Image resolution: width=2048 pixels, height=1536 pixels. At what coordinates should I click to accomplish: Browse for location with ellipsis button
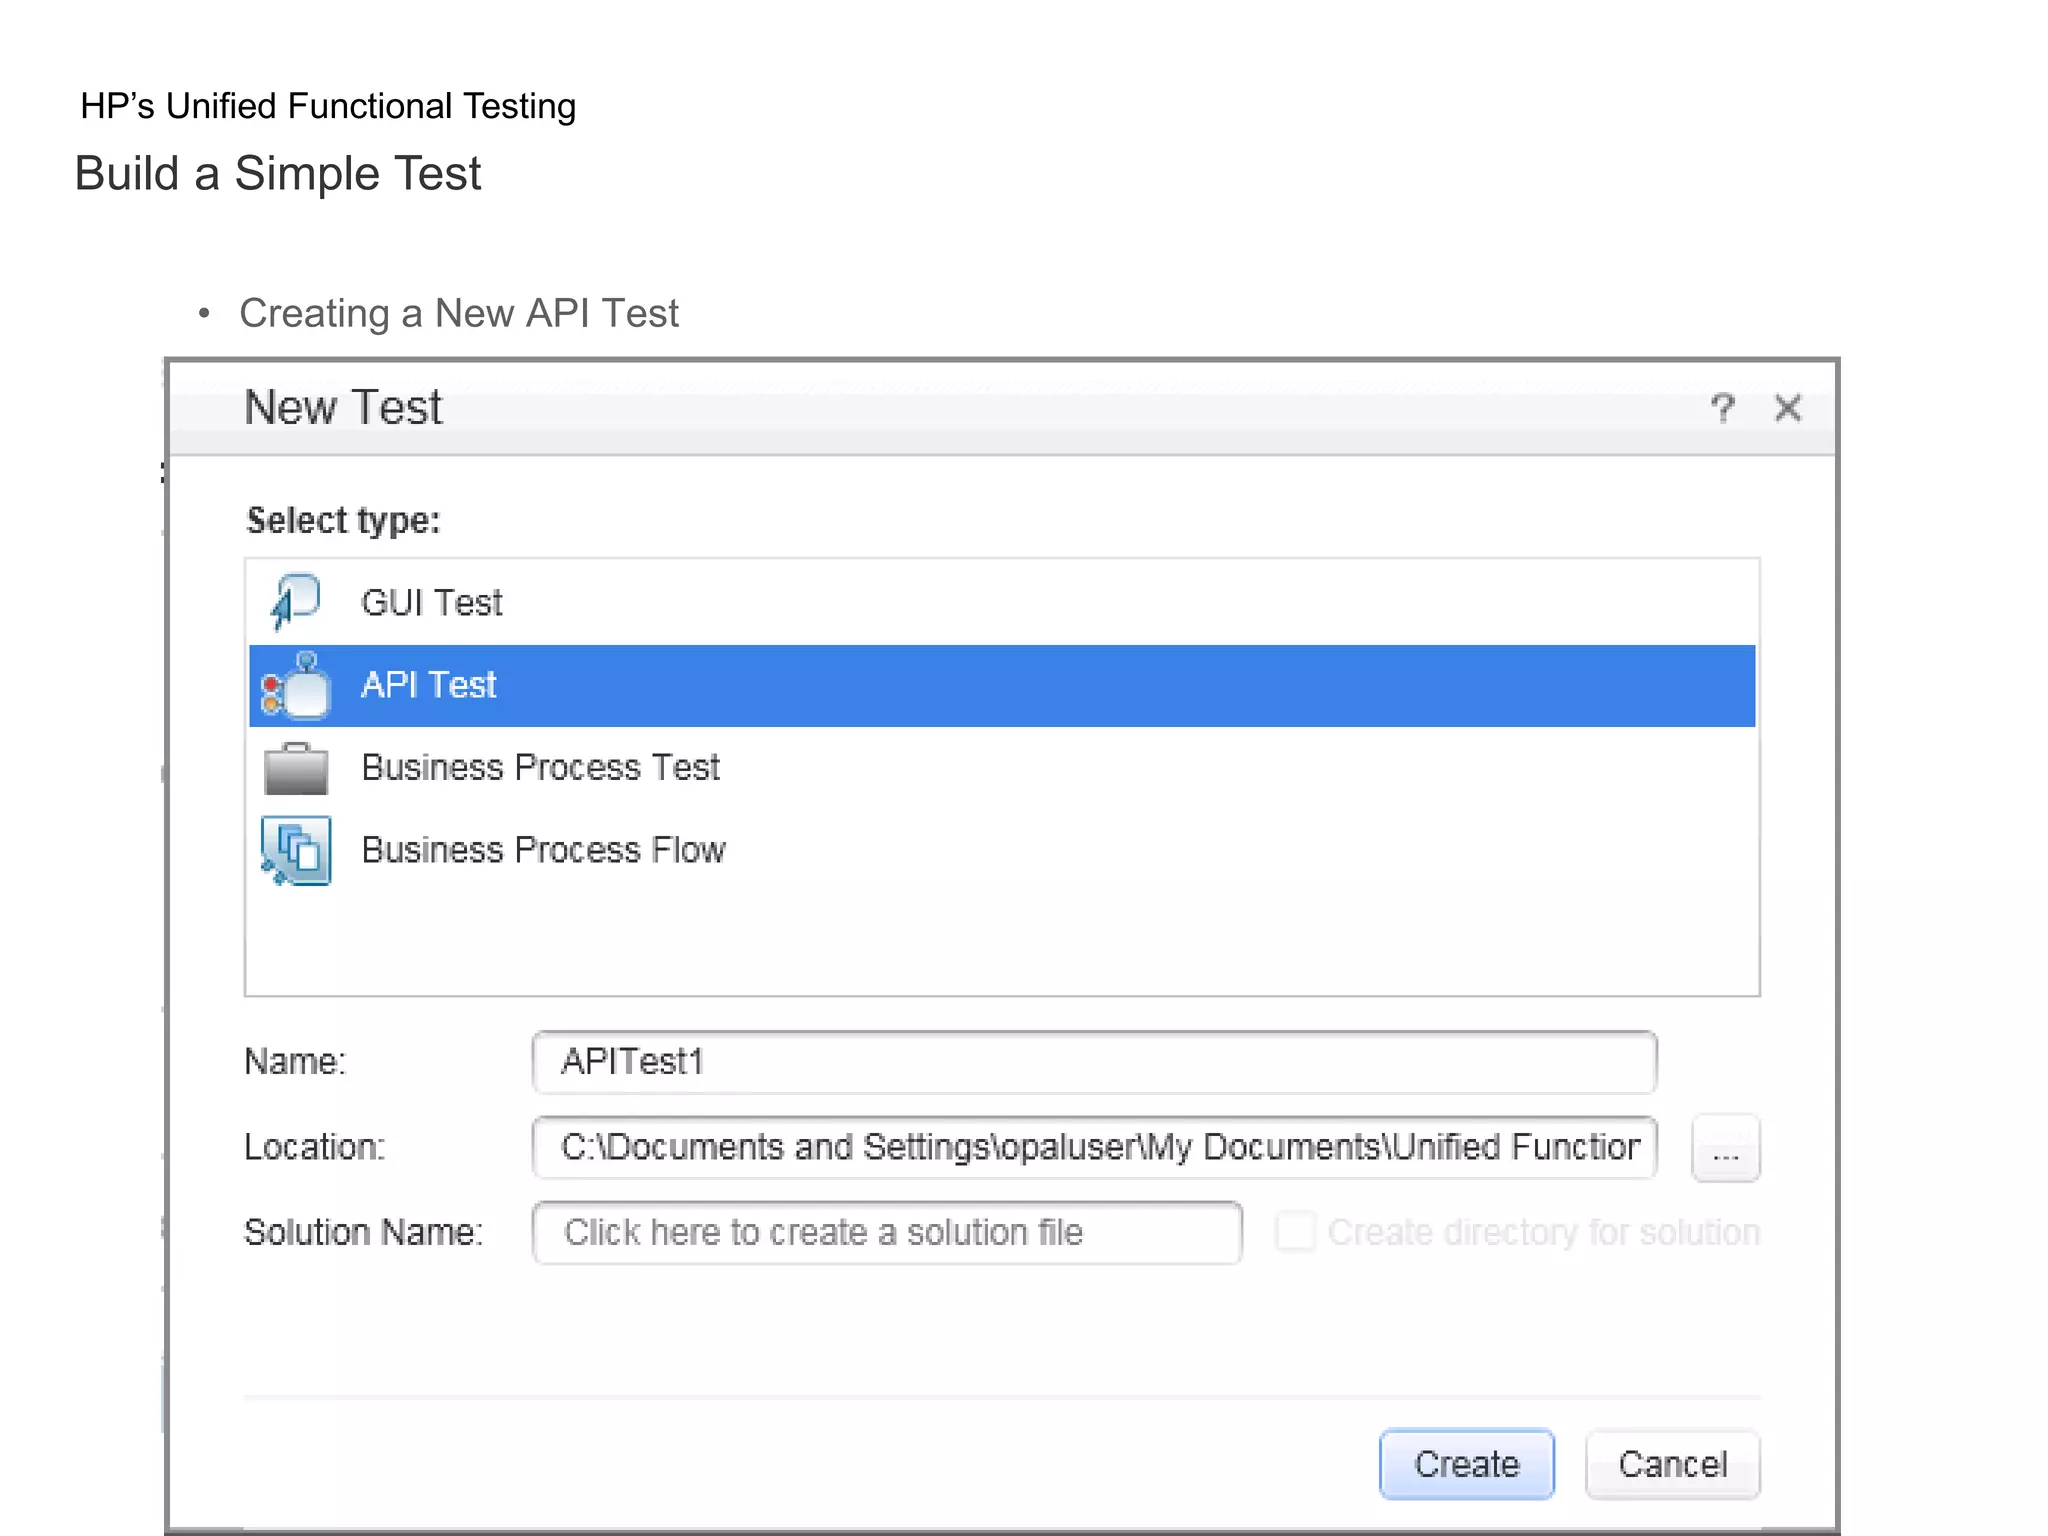(1725, 1148)
